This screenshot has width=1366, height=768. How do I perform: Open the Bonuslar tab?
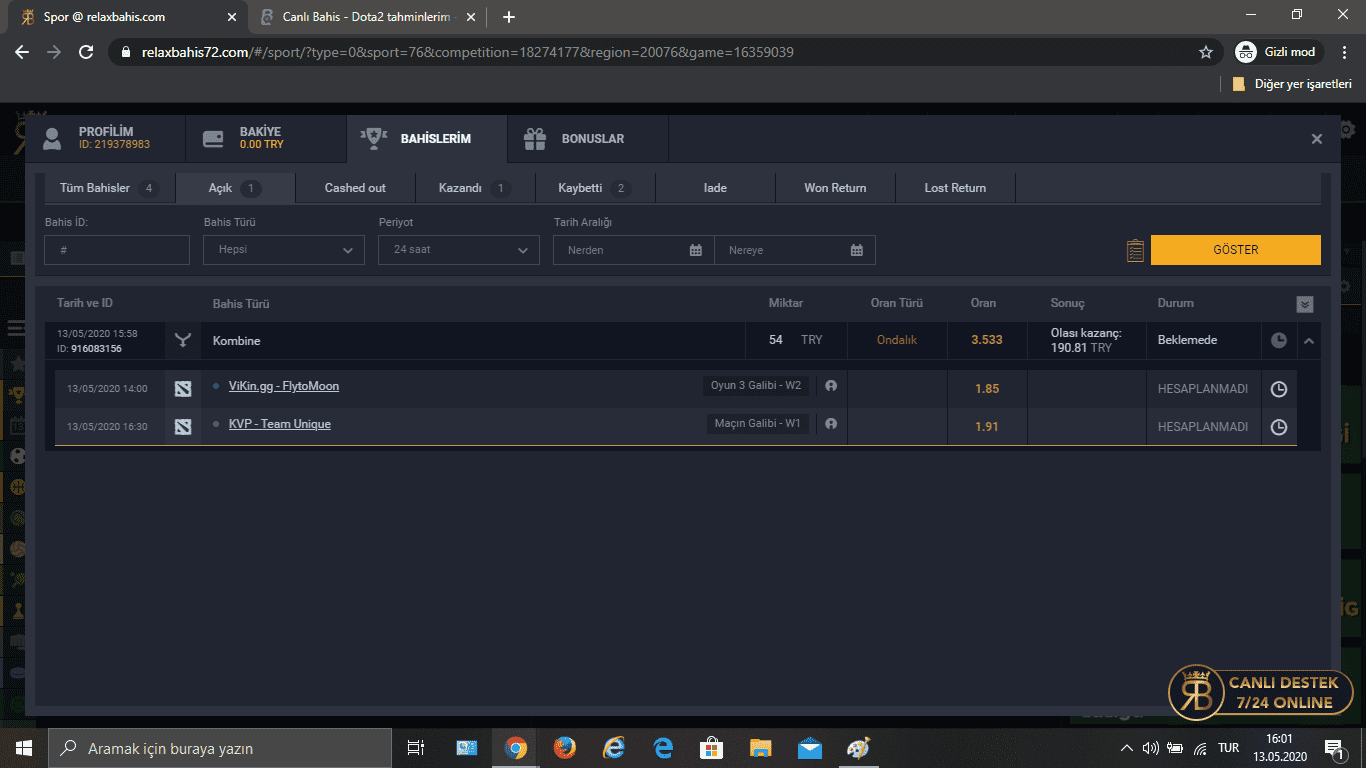tap(587, 139)
